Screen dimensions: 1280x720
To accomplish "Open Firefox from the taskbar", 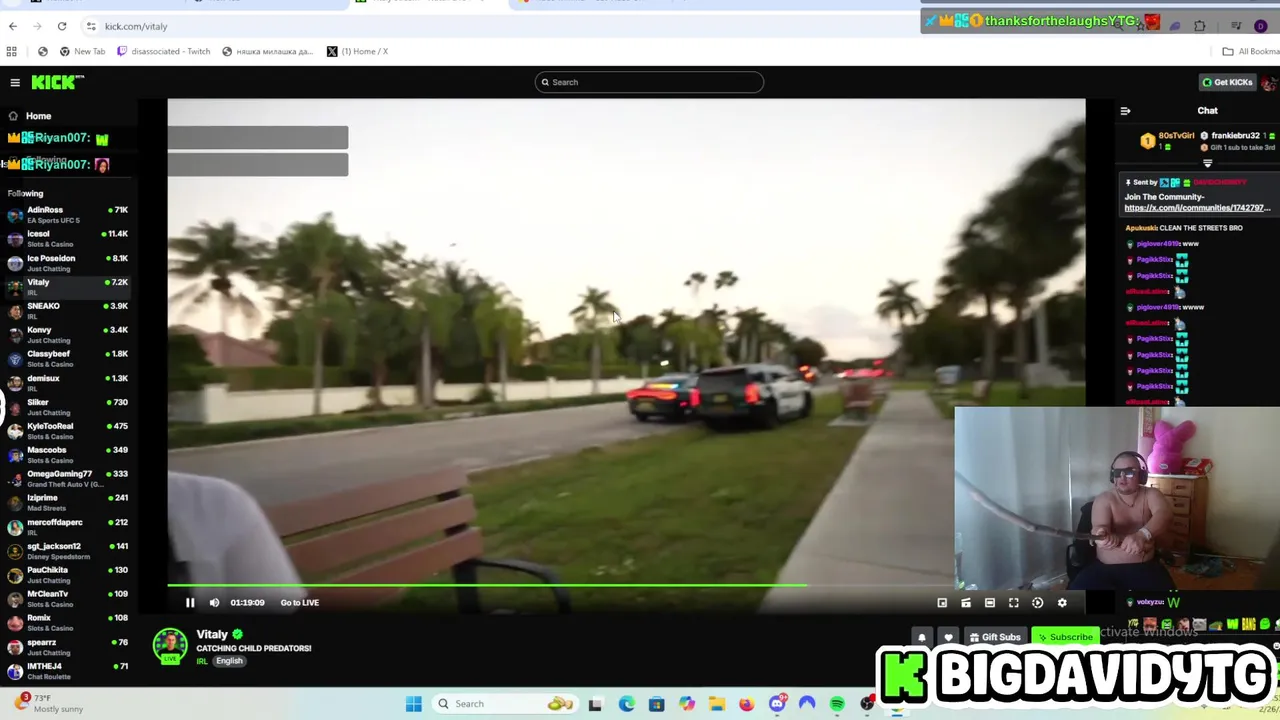I will point(747,704).
